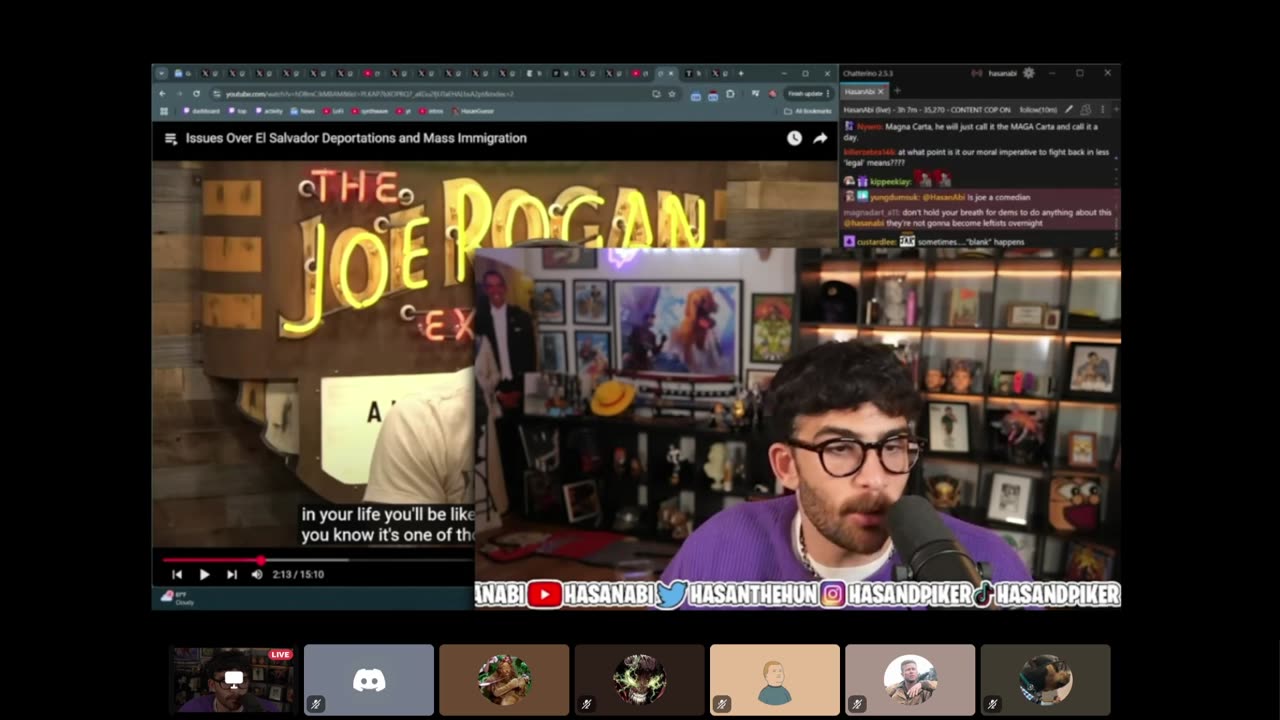The width and height of the screenshot is (1280, 720).
Task: Play the Joe Rogan YouTube video
Action: pos(204,574)
